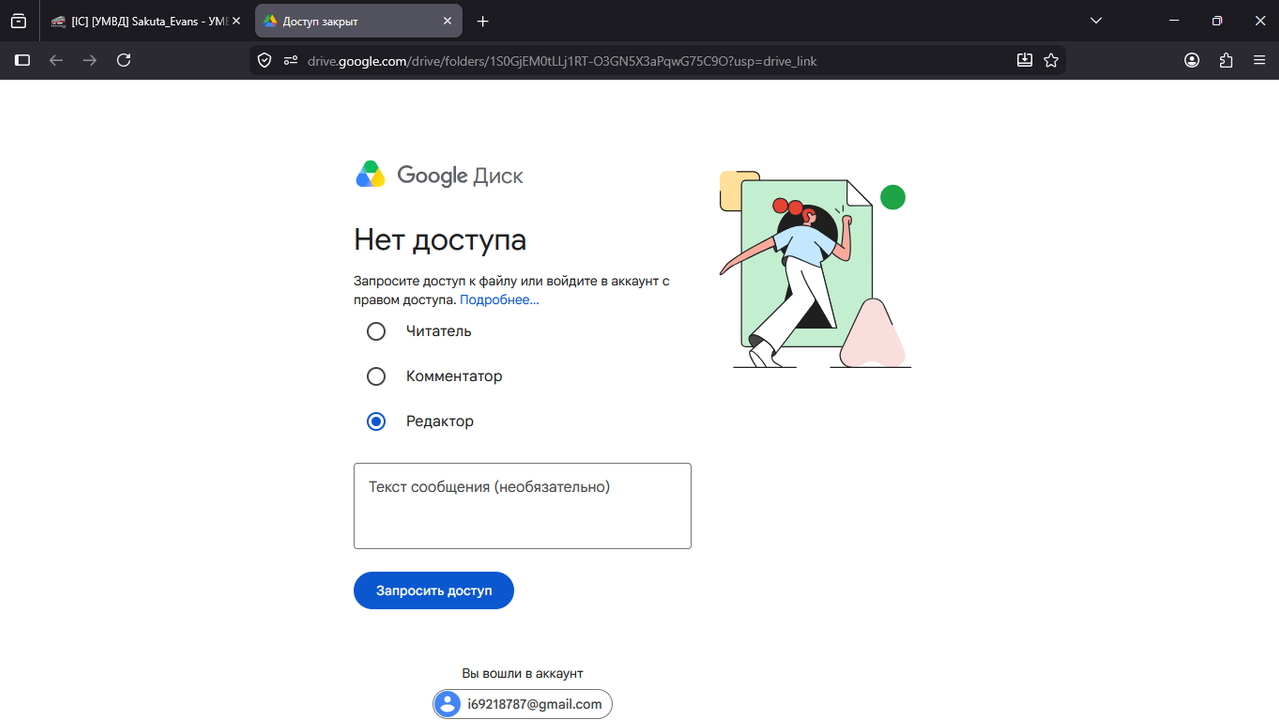Open the extensions puzzle icon
The image size is (1279, 720).
[1226, 60]
